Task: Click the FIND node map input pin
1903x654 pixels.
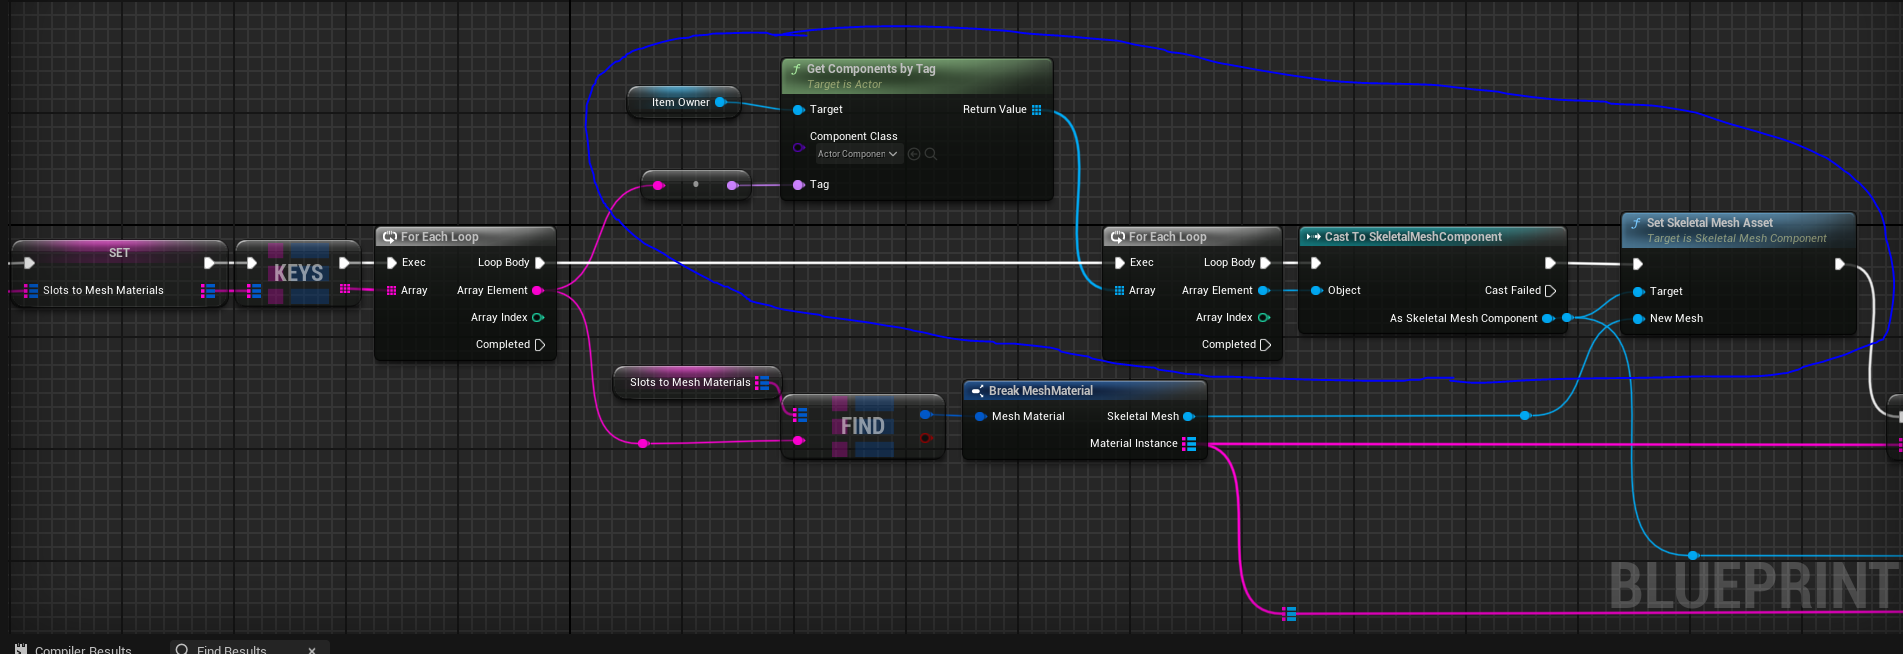Action: point(800,414)
